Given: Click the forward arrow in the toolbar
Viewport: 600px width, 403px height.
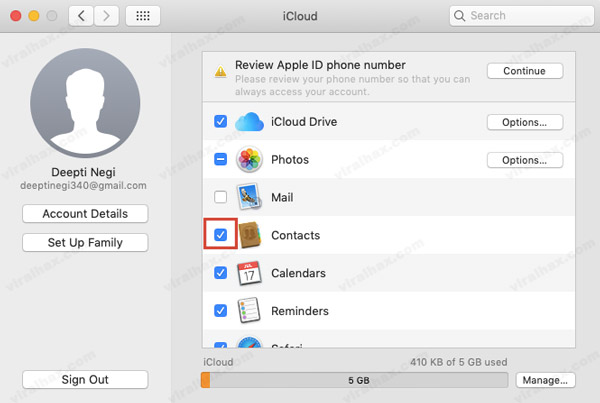Looking at the screenshot, I should point(106,16).
